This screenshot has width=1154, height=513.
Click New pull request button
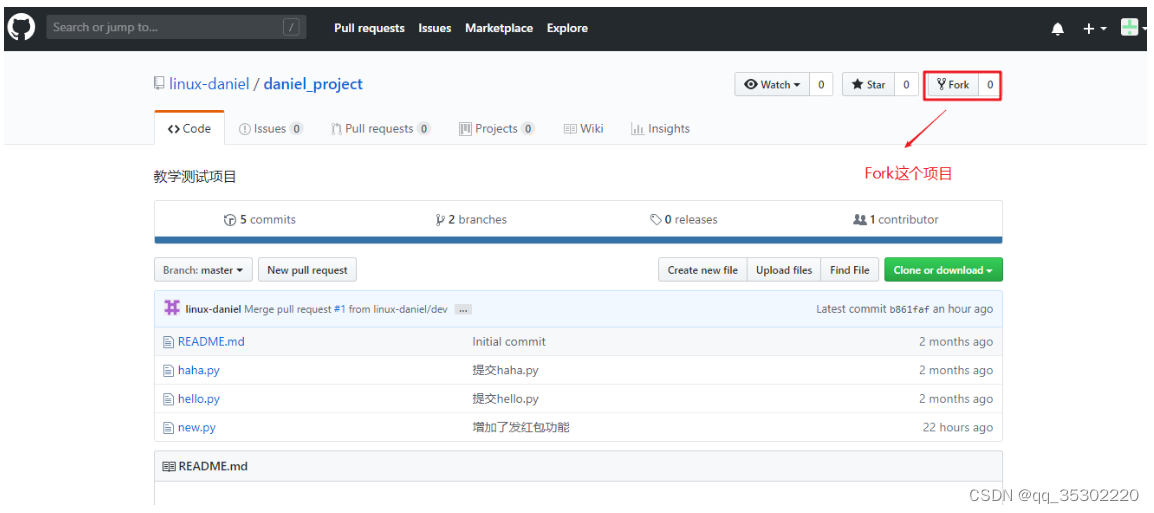point(307,270)
